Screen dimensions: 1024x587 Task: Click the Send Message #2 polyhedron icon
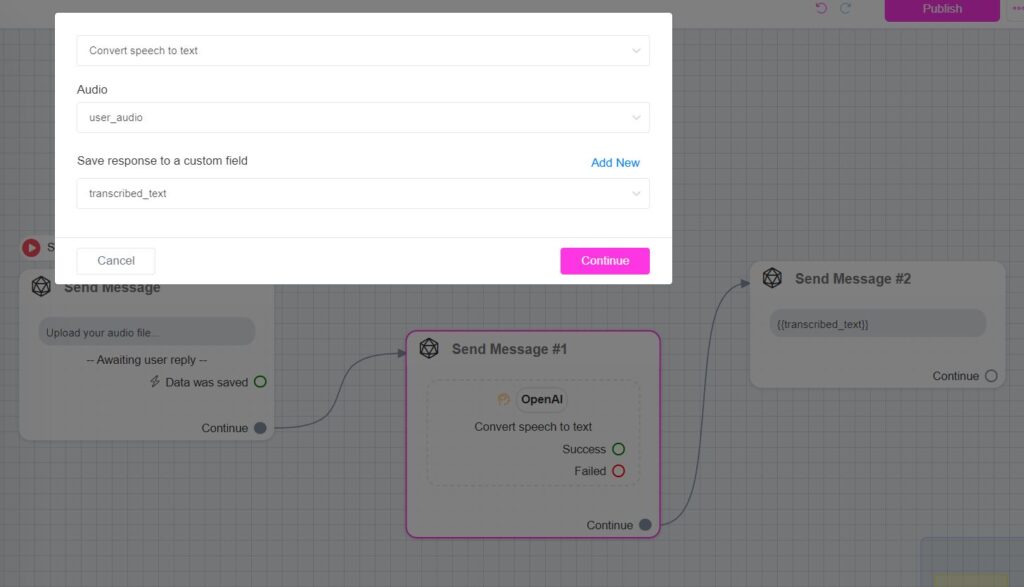coord(772,278)
